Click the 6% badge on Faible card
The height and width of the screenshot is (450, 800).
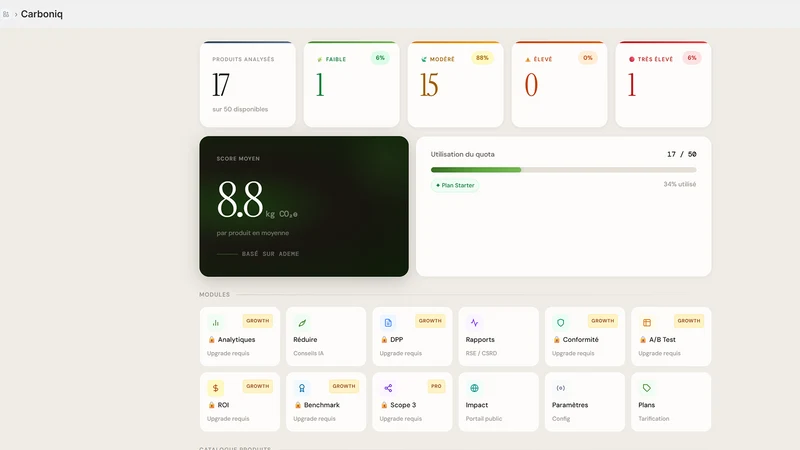(x=380, y=58)
